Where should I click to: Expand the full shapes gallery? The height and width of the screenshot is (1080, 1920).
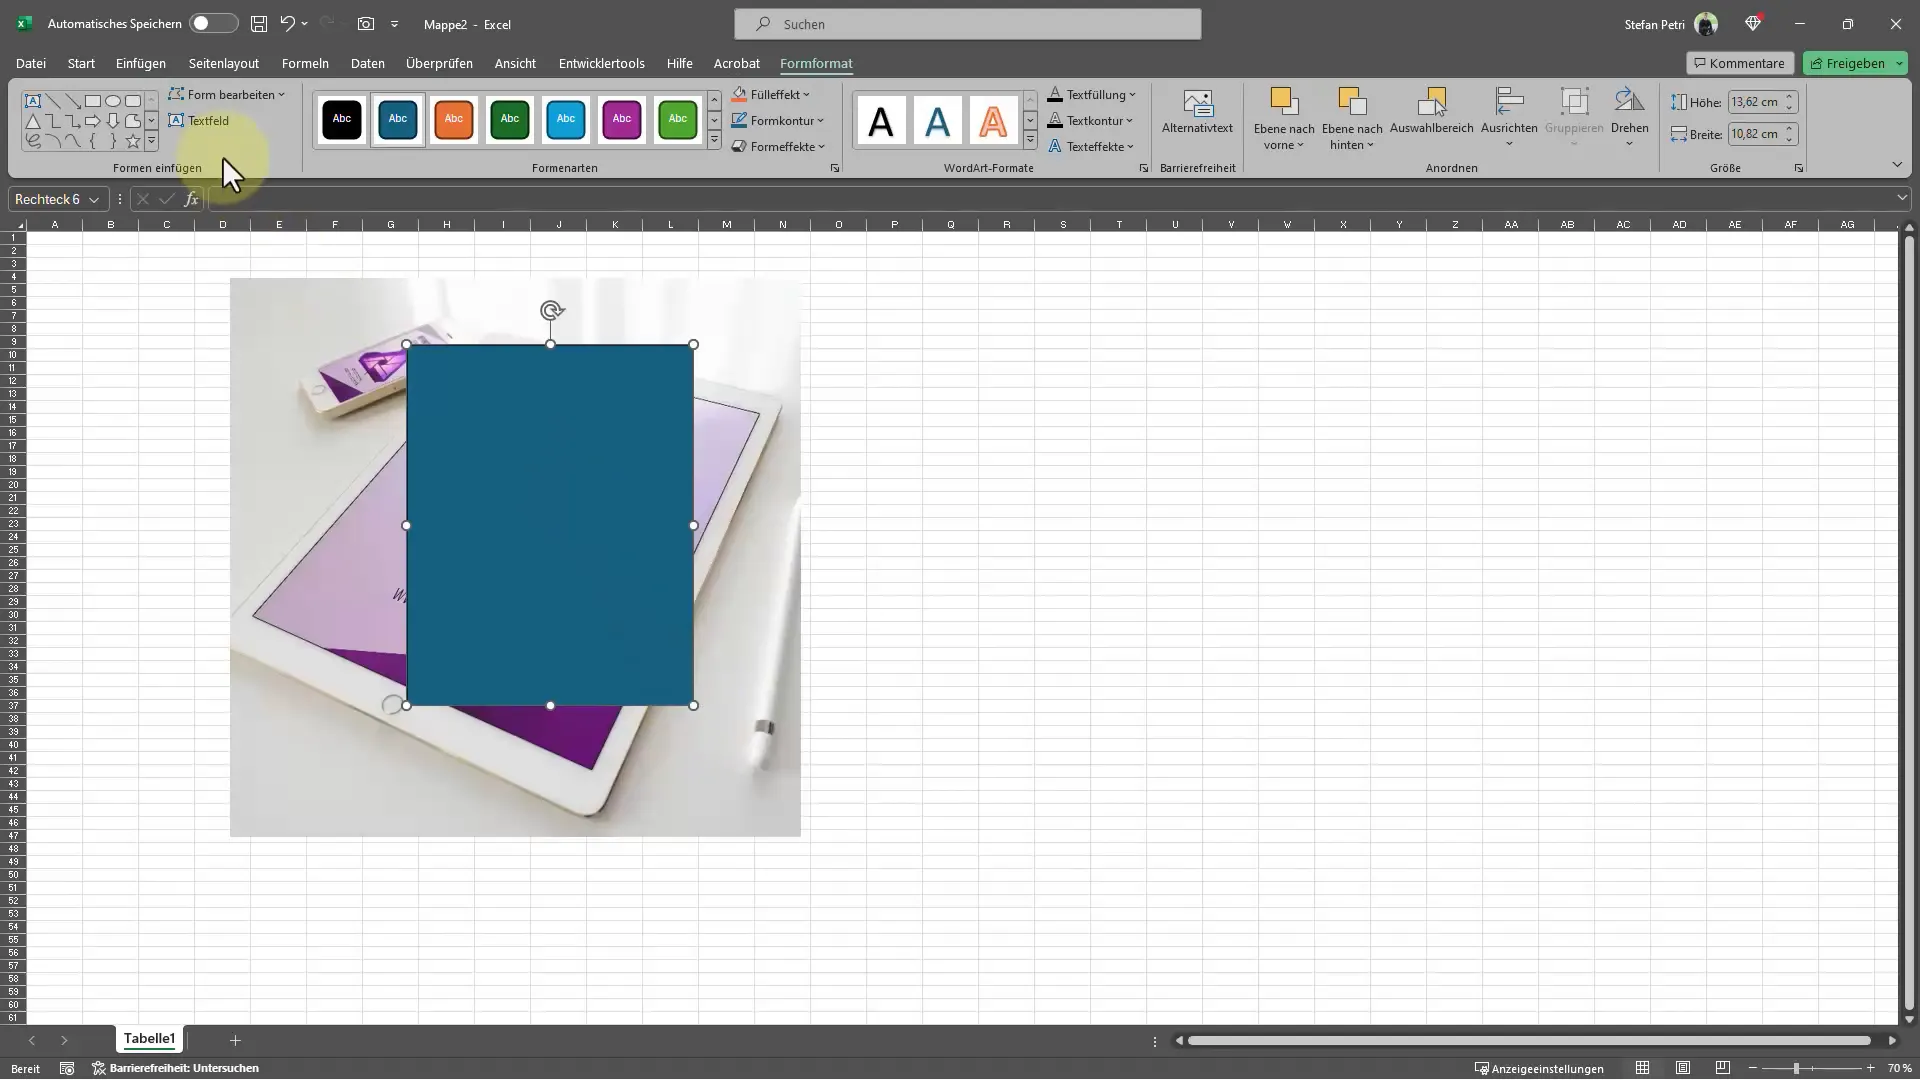click(x=152, y=141)
